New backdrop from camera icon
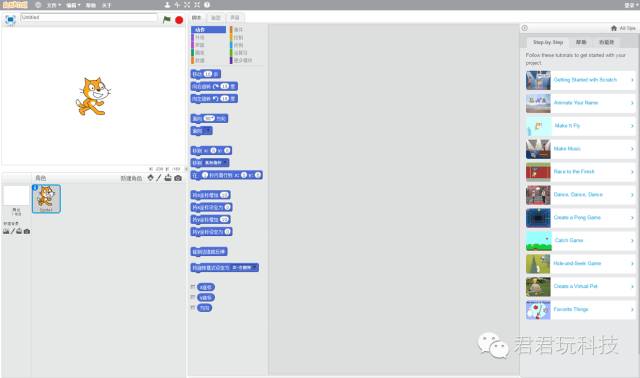 pyautogui.click(x=27, y=231)
